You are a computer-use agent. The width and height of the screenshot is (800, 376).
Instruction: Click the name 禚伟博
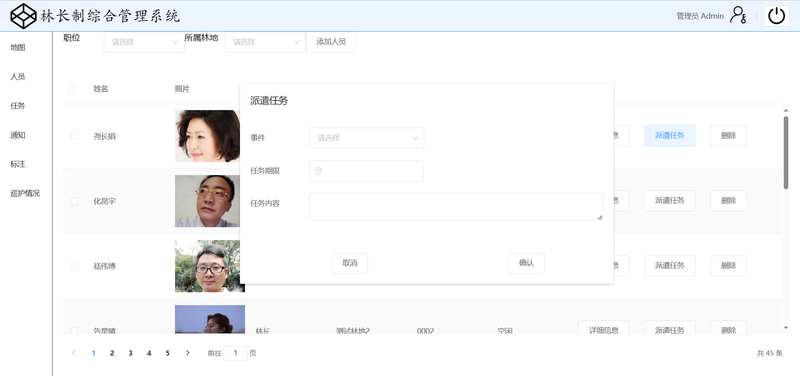pyautogui.click(x=104, y=266)
